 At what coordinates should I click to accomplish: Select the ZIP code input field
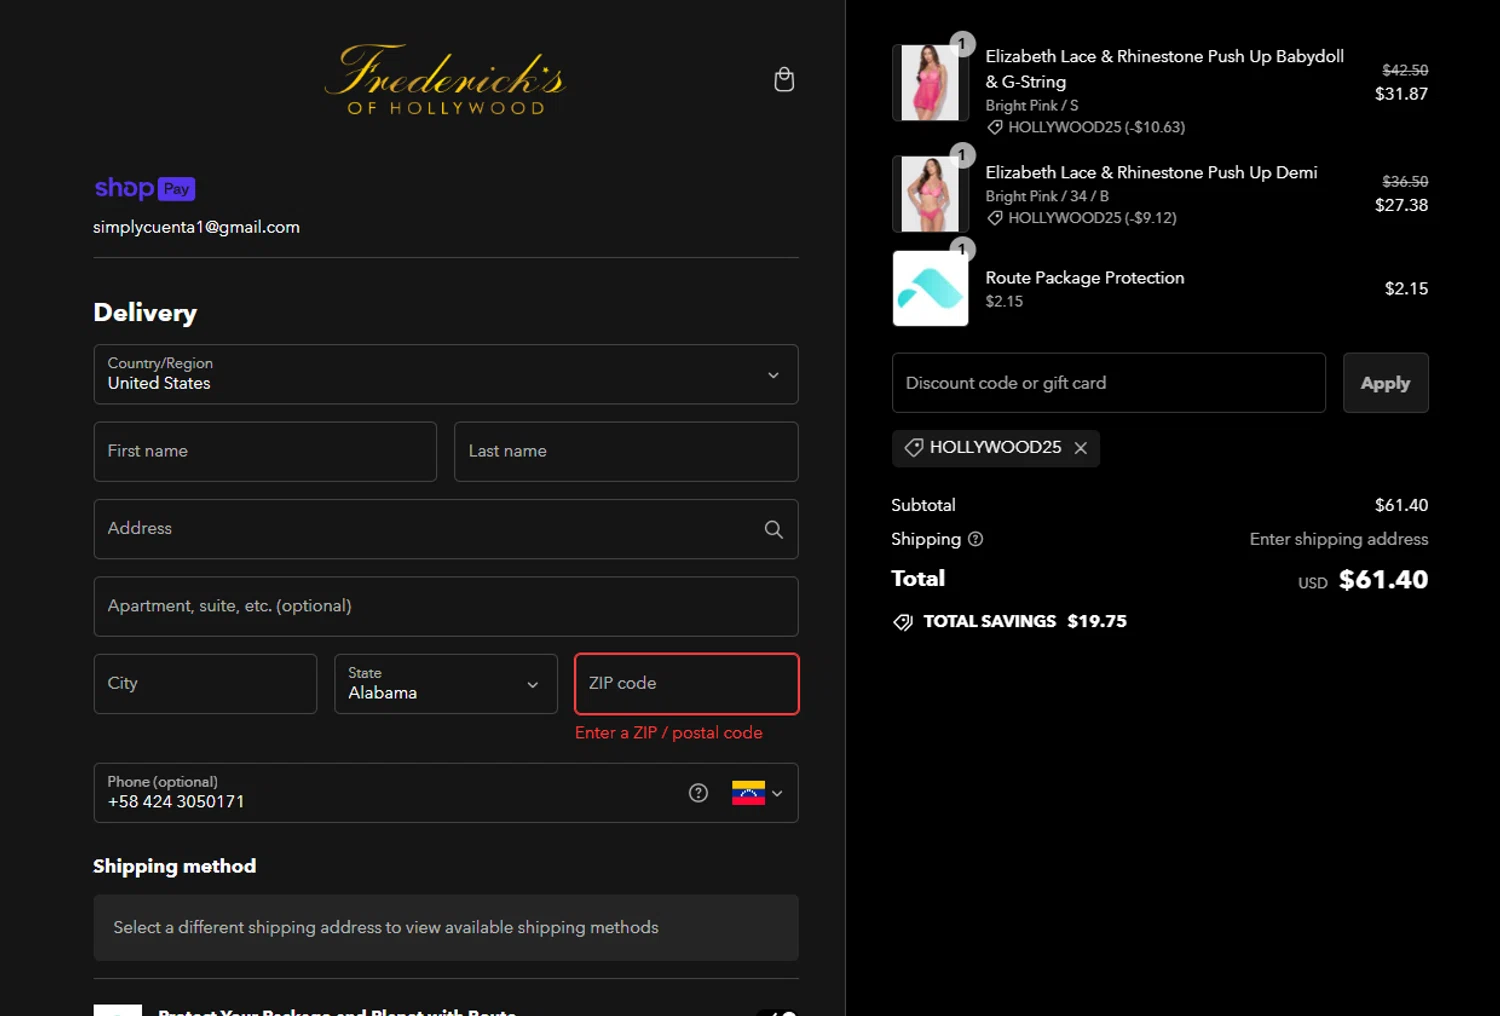pos(687,684)
